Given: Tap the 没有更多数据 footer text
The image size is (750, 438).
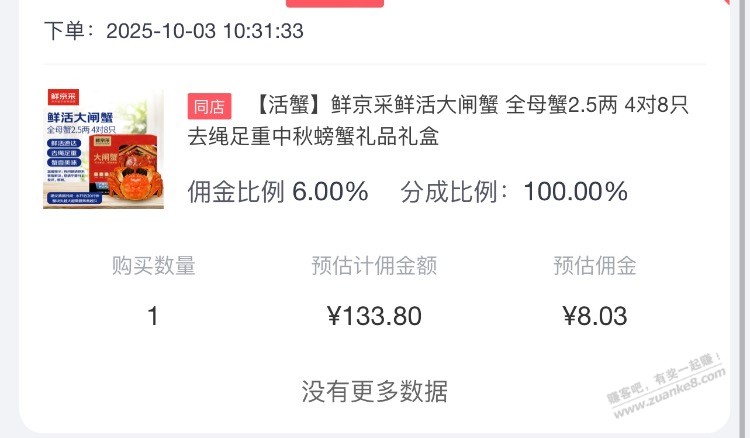Looking at the screenshot, I should pyautogui.click(x=374, y=391).
